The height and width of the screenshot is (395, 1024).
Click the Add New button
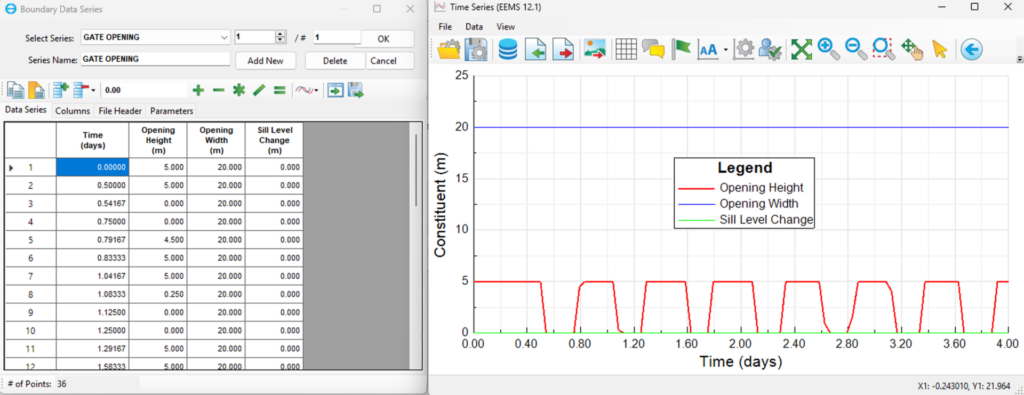click(265, 61)
